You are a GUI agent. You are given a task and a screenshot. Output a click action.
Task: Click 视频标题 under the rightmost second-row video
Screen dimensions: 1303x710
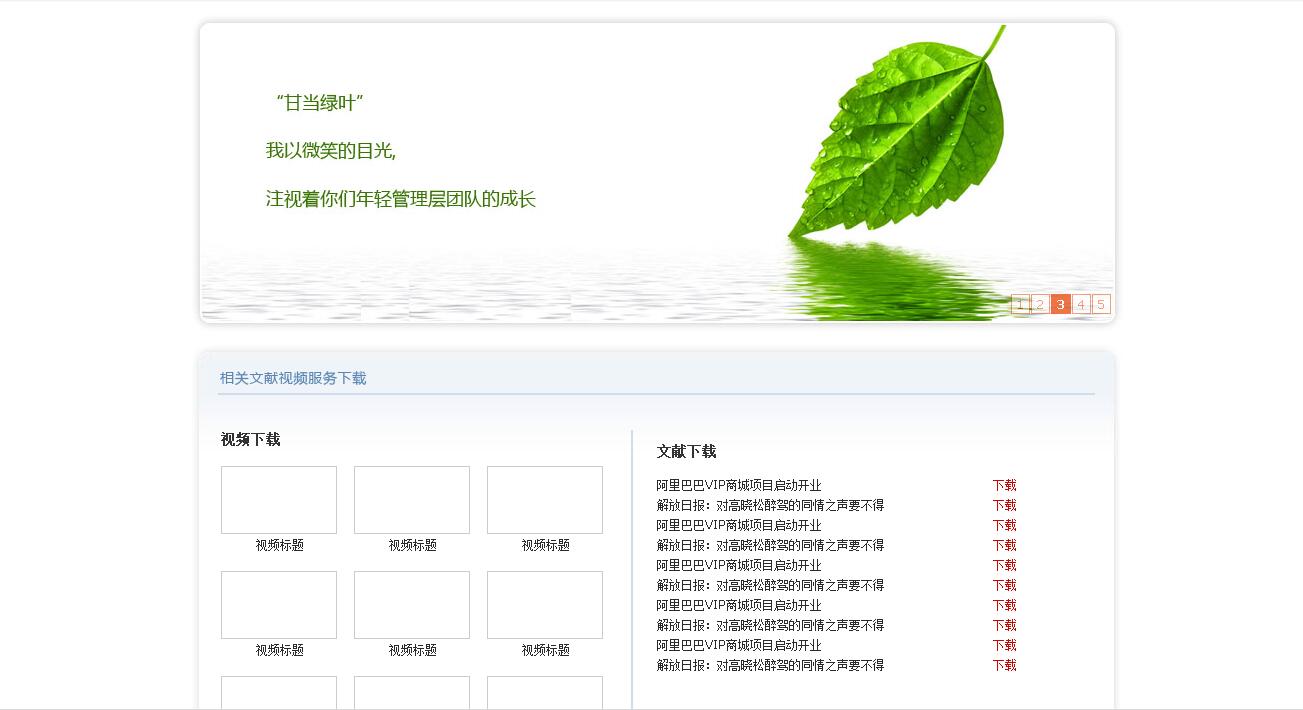(545, 651)
